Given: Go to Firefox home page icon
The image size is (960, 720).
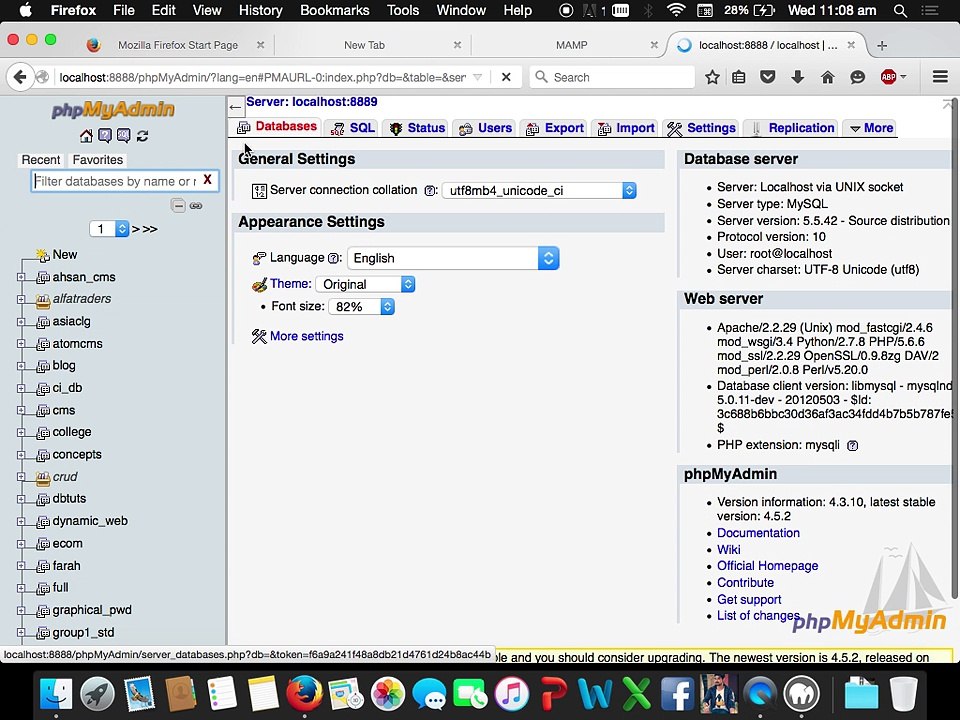Looking at the screenshot, I should [x=828, y=77].
